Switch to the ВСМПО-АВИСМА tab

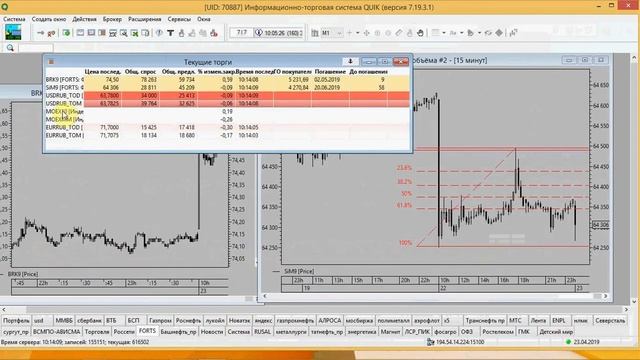(x=56, y=332)
